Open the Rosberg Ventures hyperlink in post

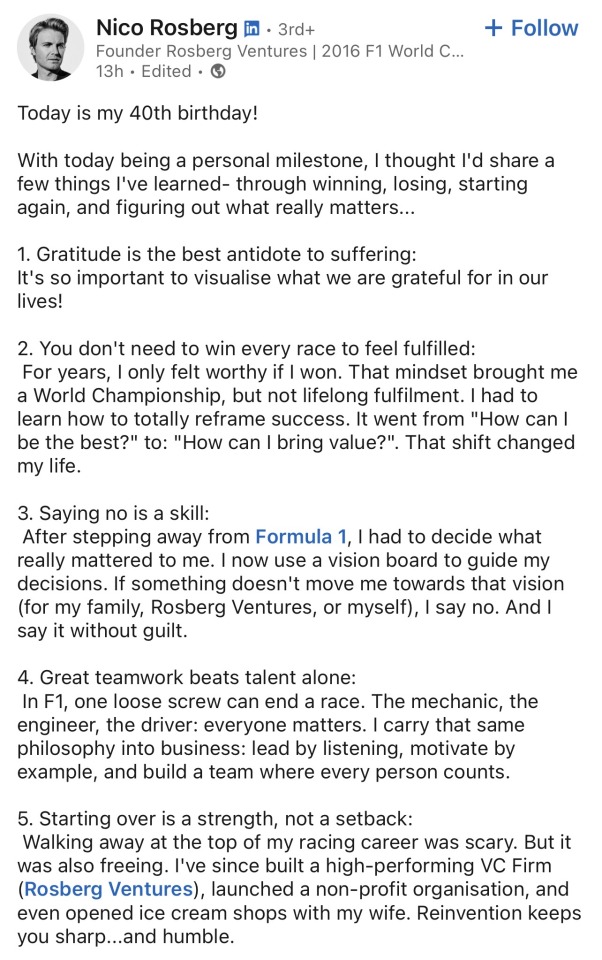coord(108,889)
